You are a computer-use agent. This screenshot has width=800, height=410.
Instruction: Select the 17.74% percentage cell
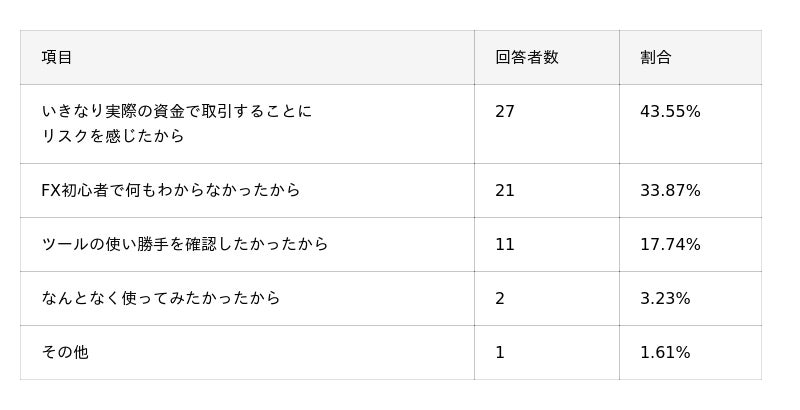[x=670, y=244]
